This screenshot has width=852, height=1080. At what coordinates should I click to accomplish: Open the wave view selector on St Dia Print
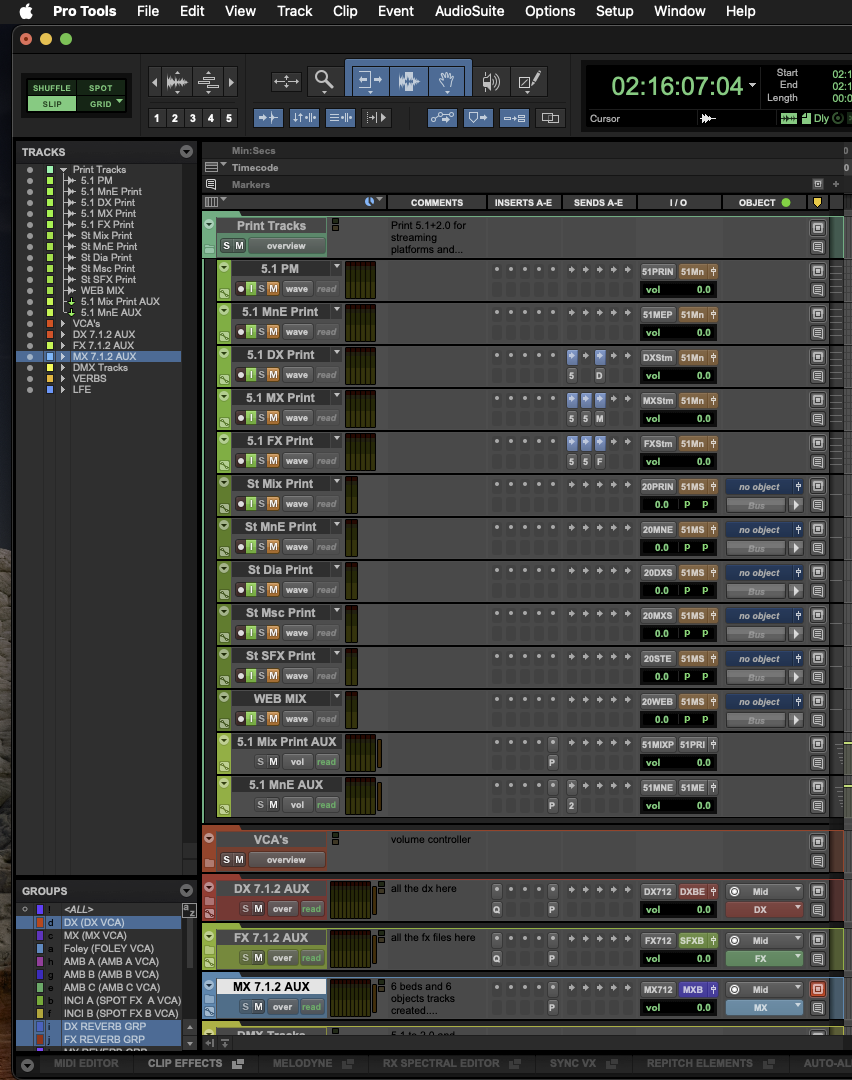pos(297,590)
